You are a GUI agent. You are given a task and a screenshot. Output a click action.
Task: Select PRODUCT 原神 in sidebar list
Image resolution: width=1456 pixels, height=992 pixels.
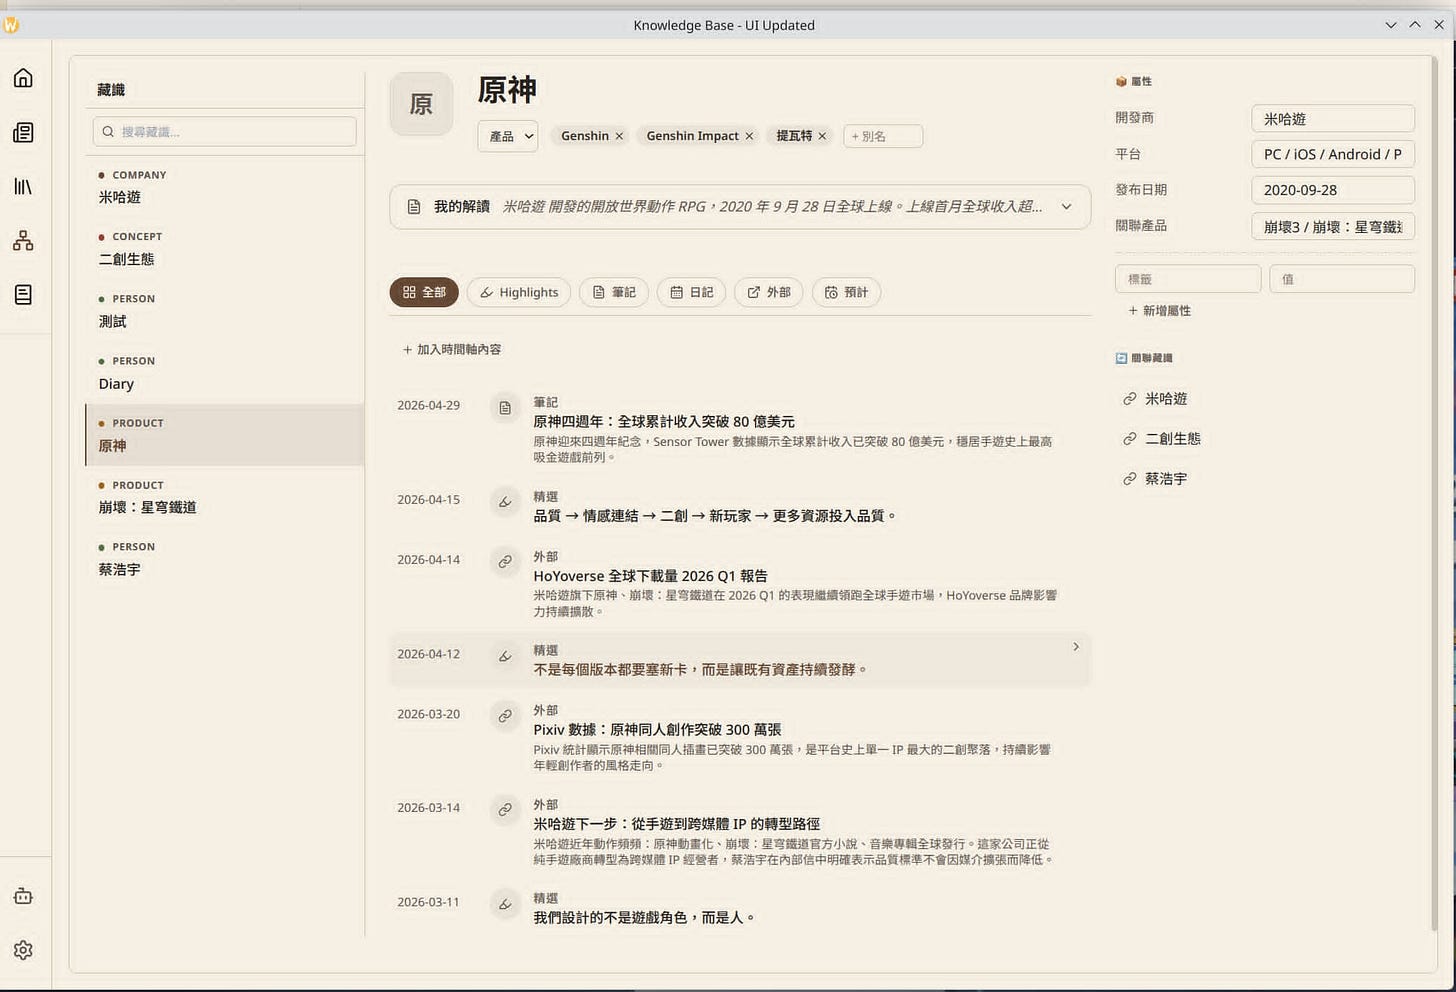pos(225,435)
